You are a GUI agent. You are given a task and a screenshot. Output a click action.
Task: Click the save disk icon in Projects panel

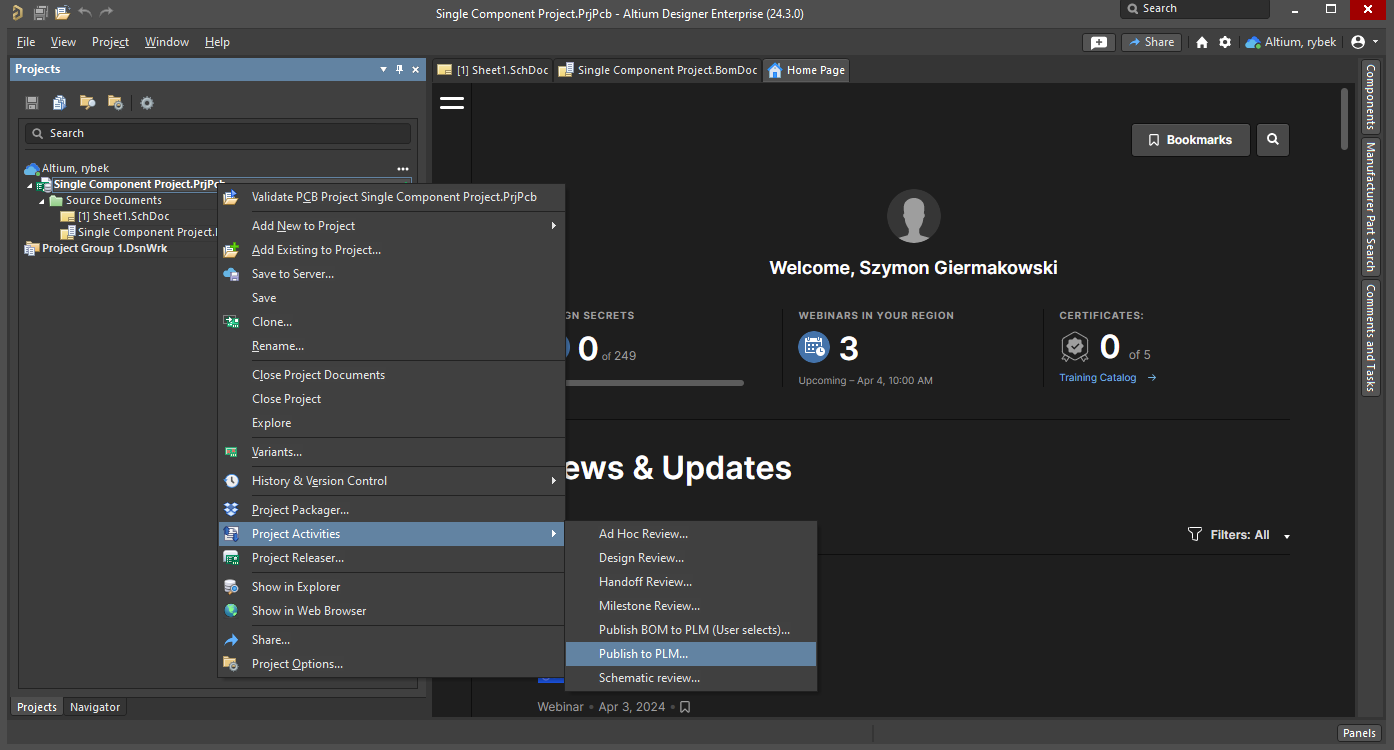(x=32, y=103)
